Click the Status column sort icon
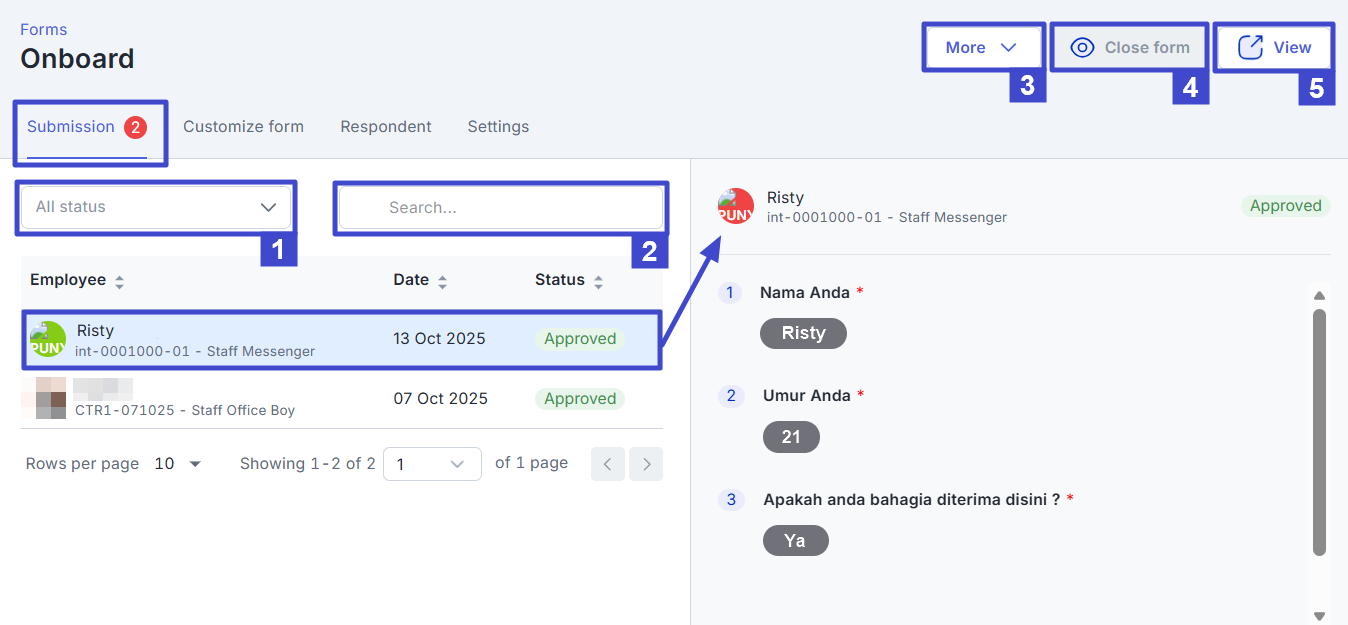1348x625 pixels. tap(599, 282)
